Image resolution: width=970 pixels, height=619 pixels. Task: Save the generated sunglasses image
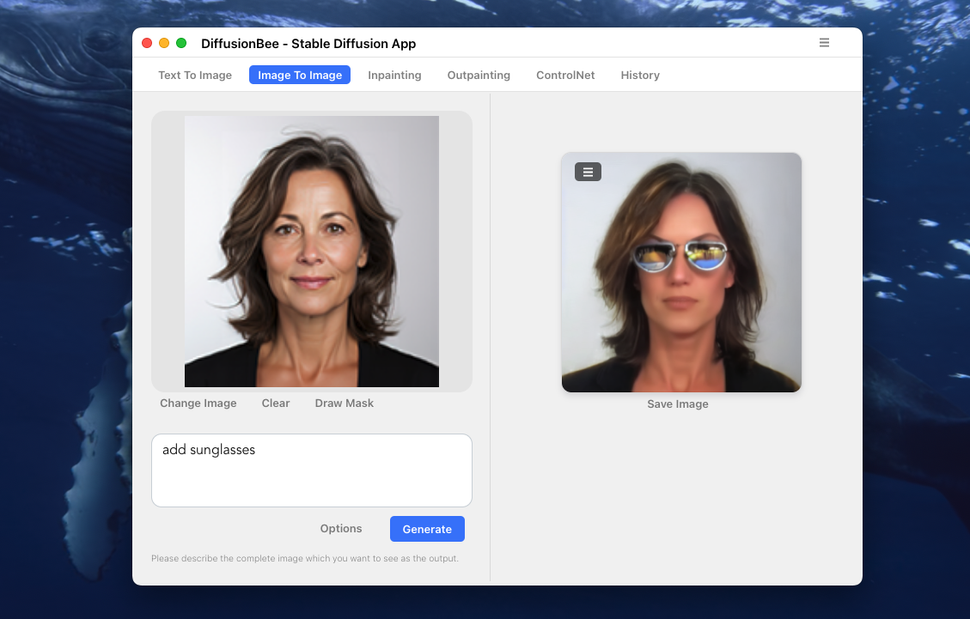coord(677,404)
